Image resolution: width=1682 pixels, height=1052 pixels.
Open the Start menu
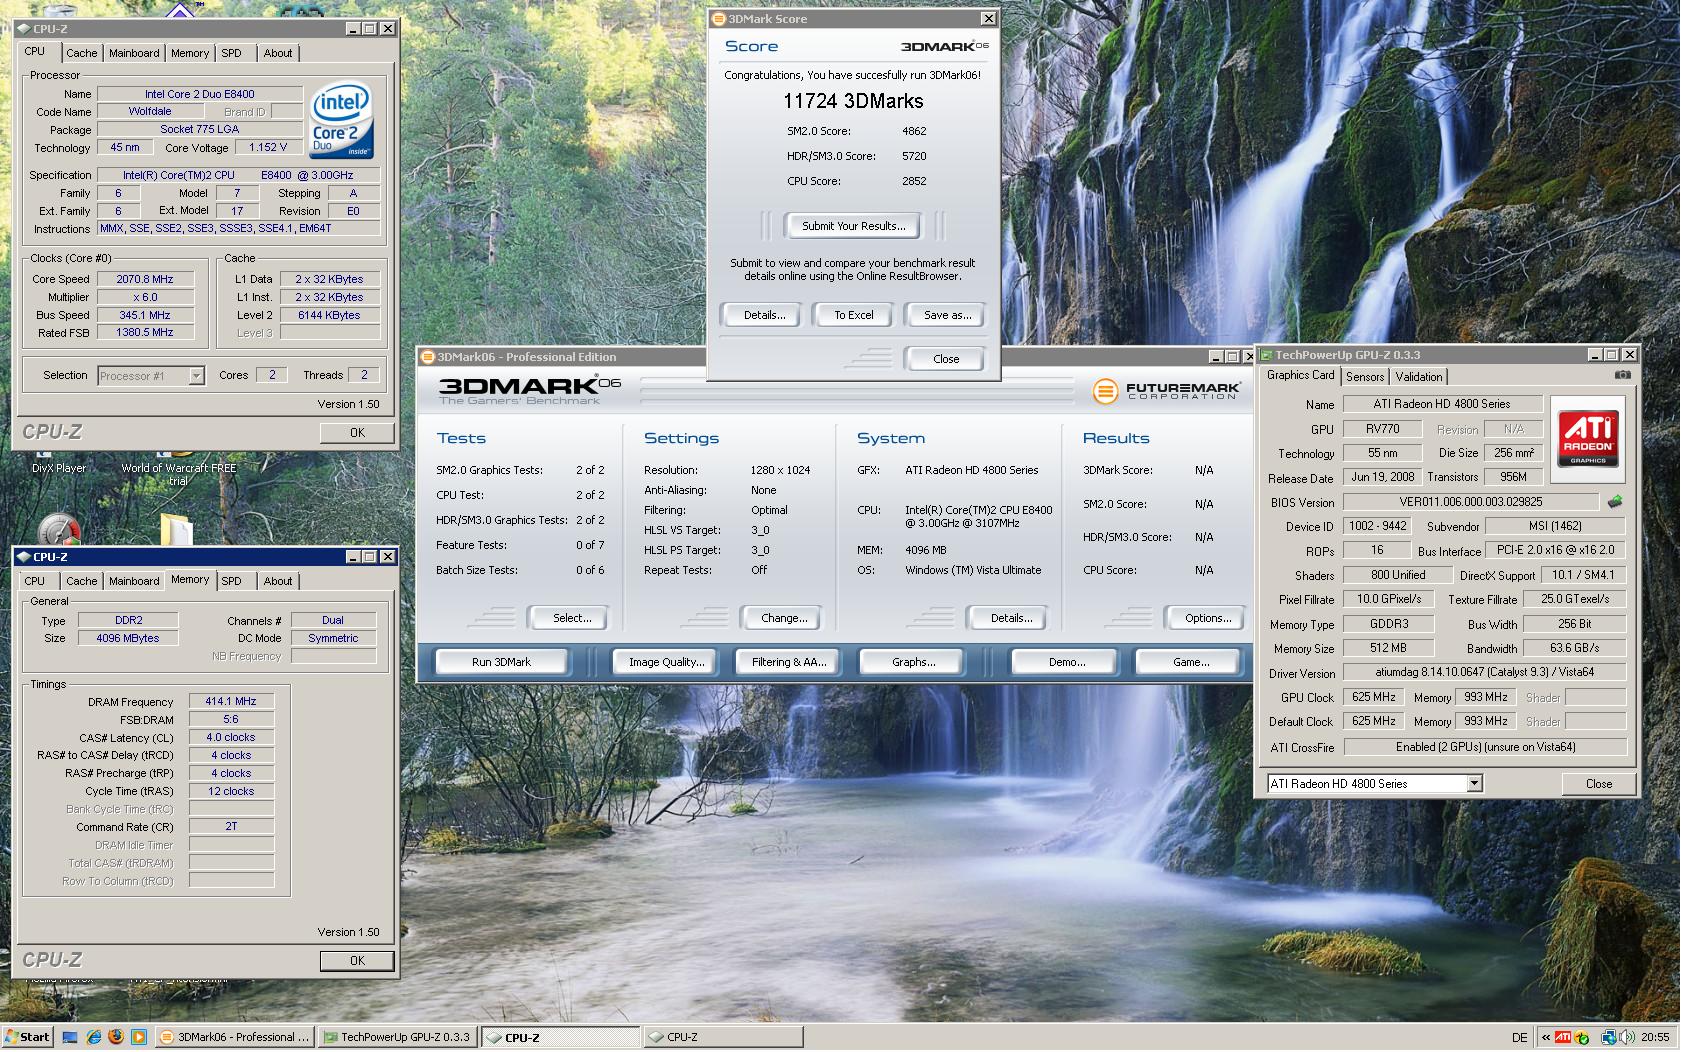(x=27, y=1037)
